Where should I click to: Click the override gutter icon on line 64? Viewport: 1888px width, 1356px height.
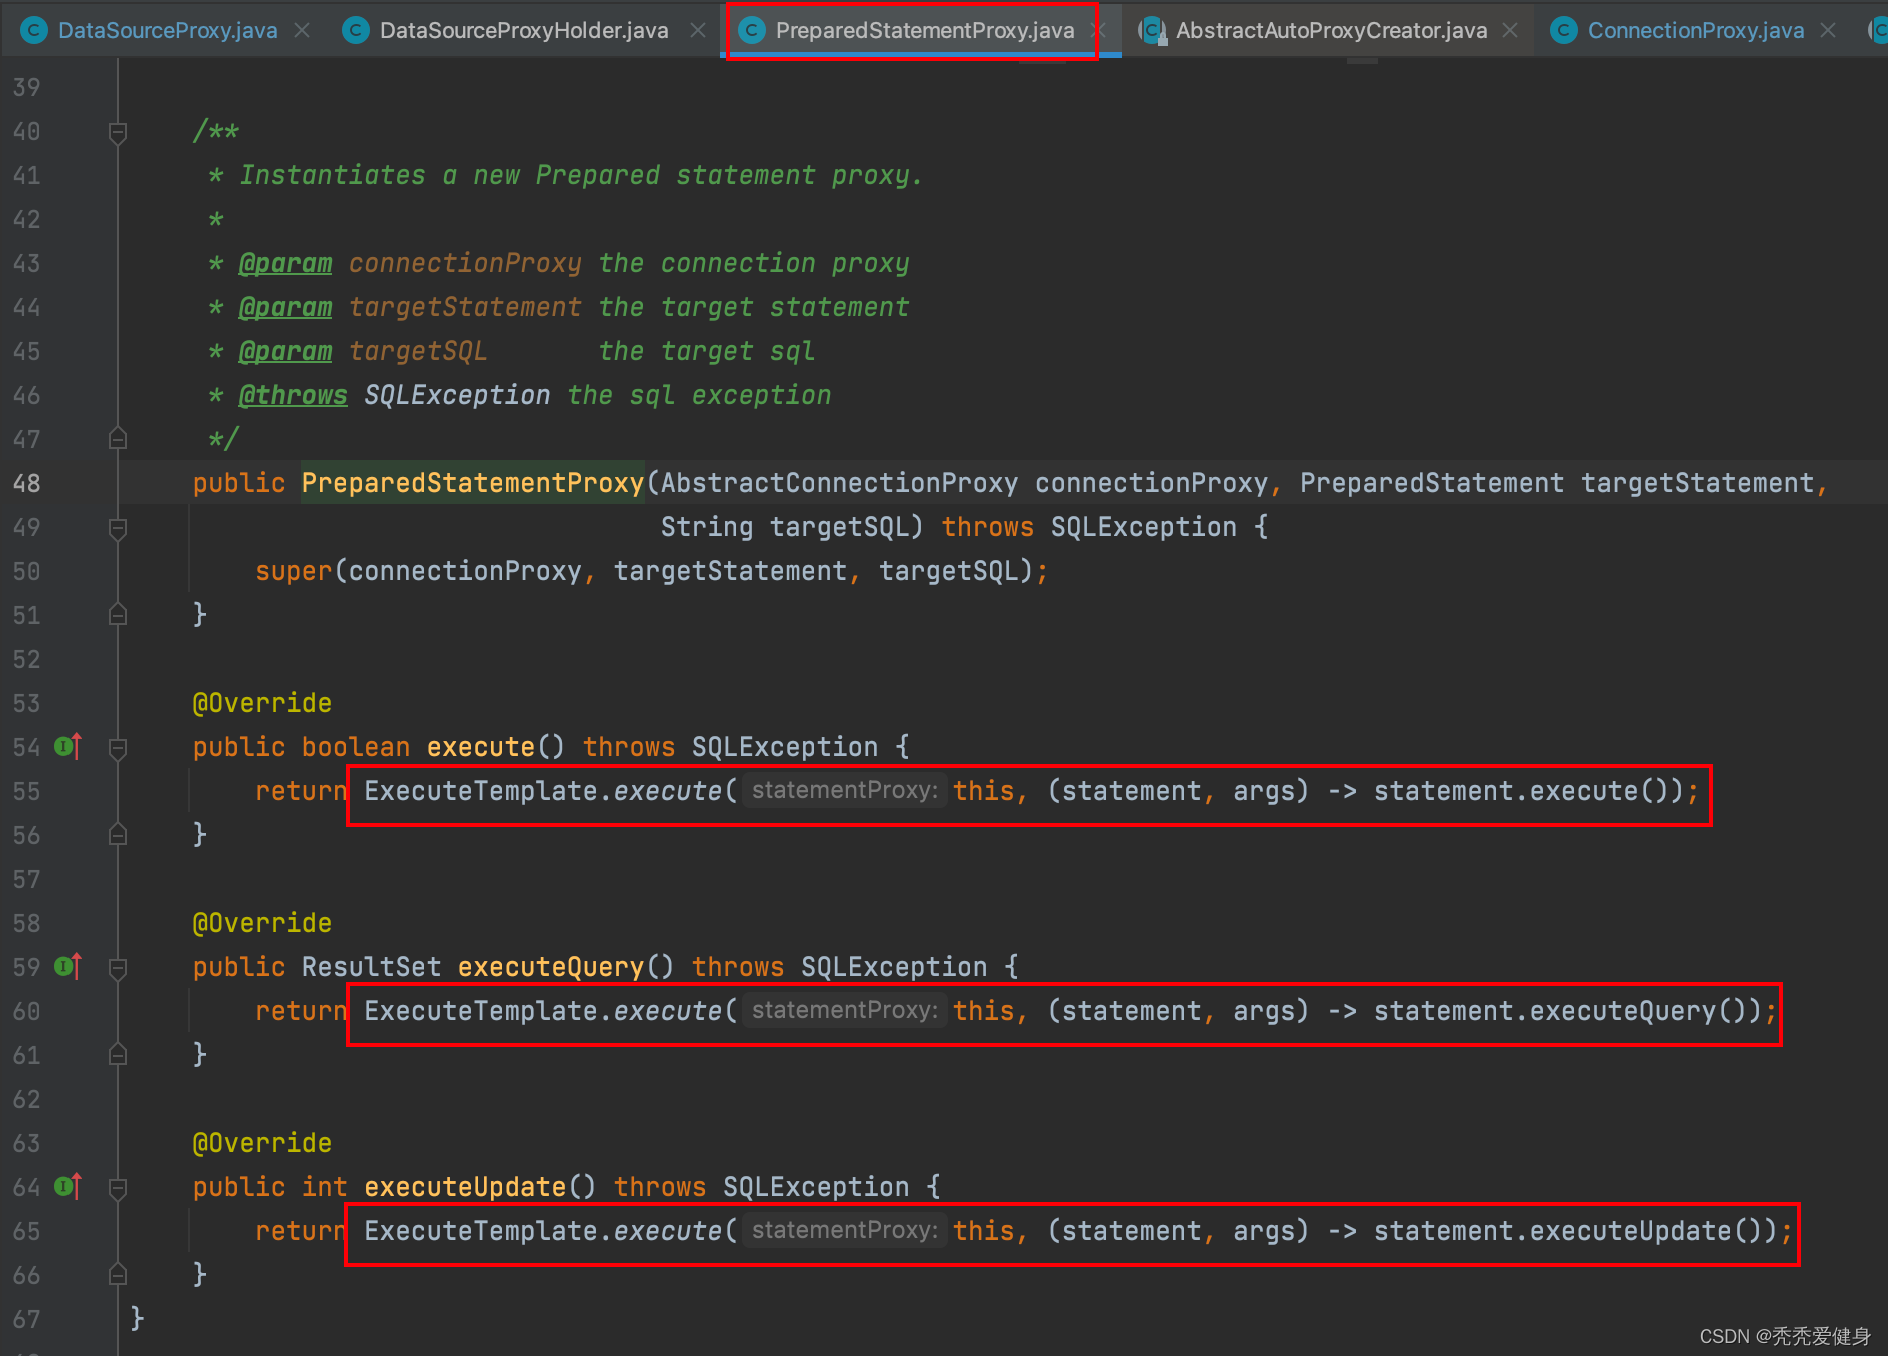coord(68,1186)
